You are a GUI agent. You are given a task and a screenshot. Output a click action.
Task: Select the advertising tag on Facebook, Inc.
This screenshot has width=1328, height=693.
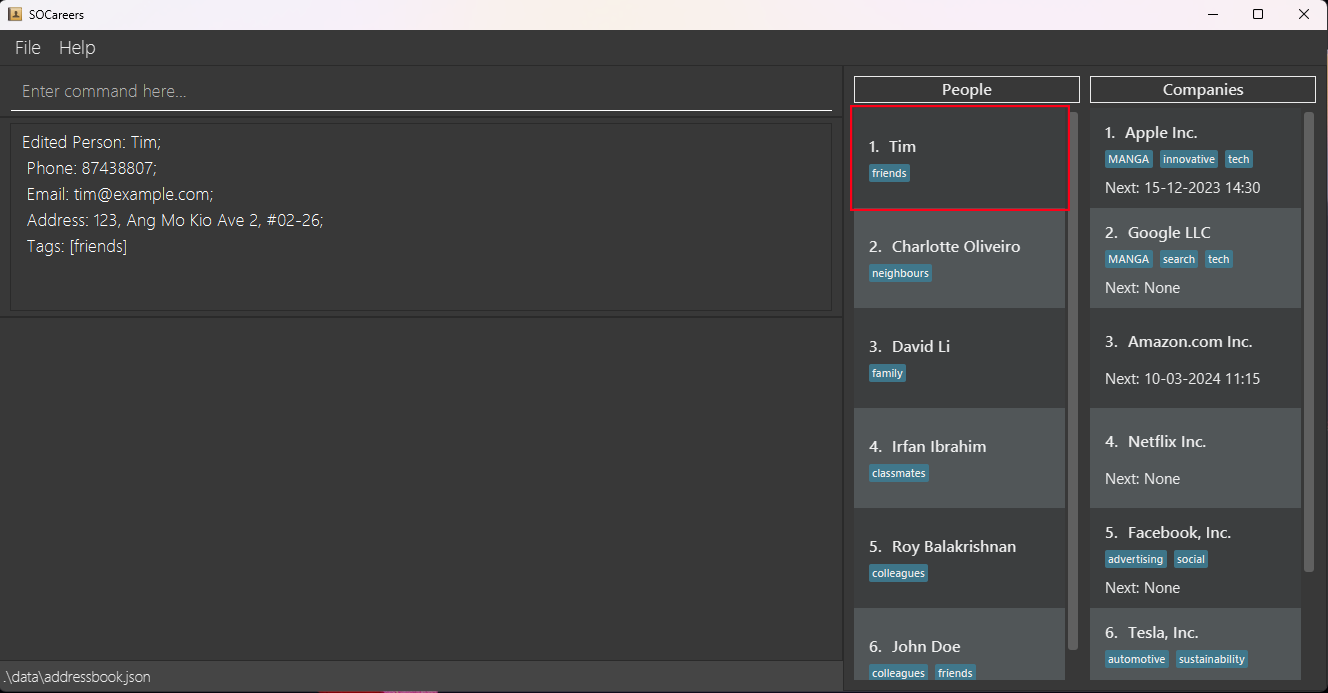pyautogui.click(x=1135, y=558)
